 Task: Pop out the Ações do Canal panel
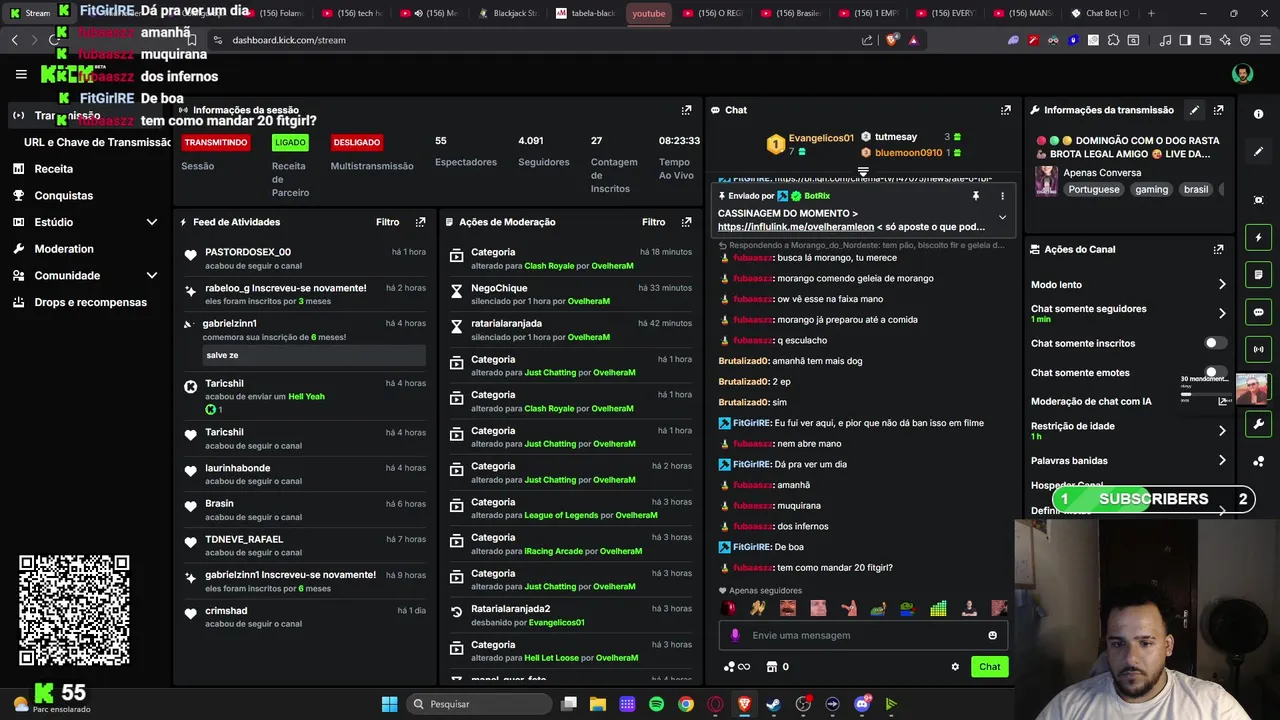[x=1218, y=249]
